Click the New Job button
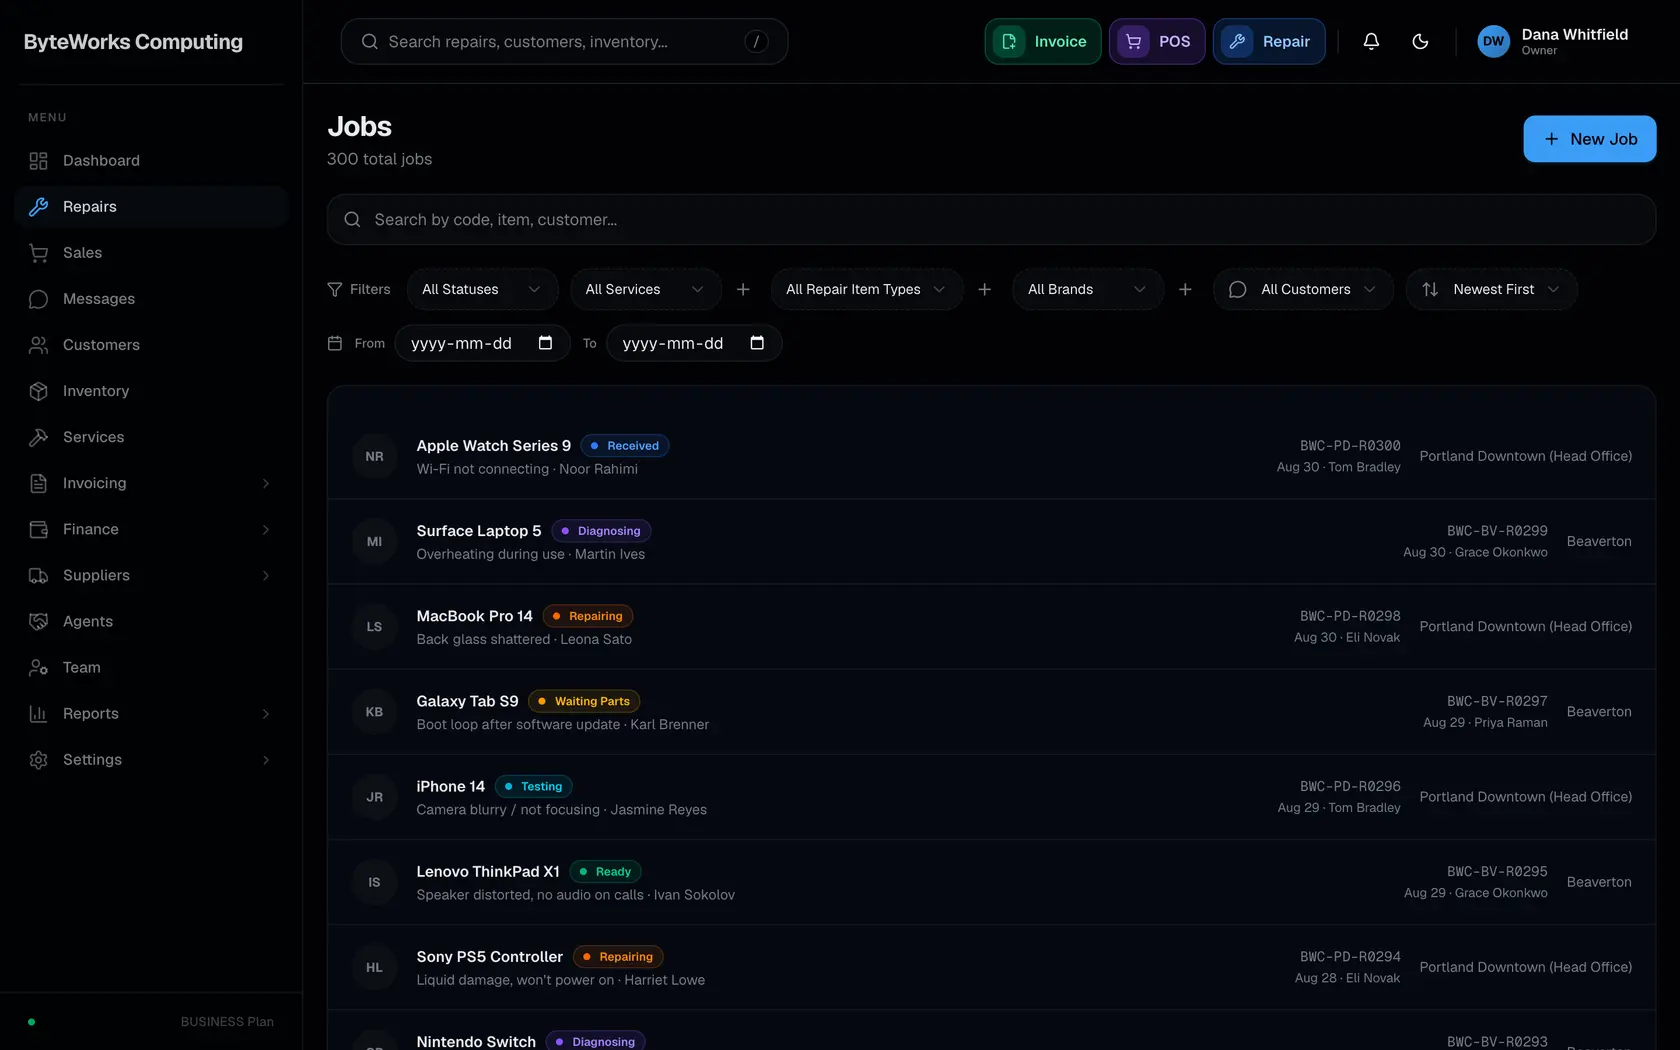 [1589, 139]
